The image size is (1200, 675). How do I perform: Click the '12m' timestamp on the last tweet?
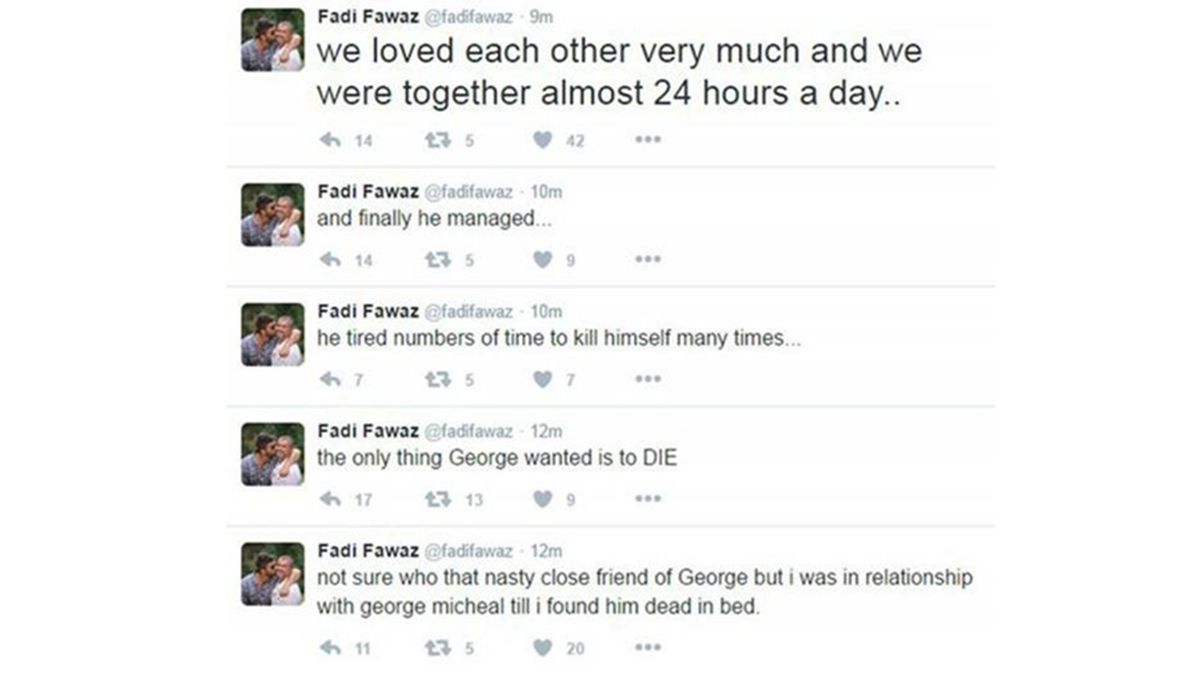click(546, 551)
